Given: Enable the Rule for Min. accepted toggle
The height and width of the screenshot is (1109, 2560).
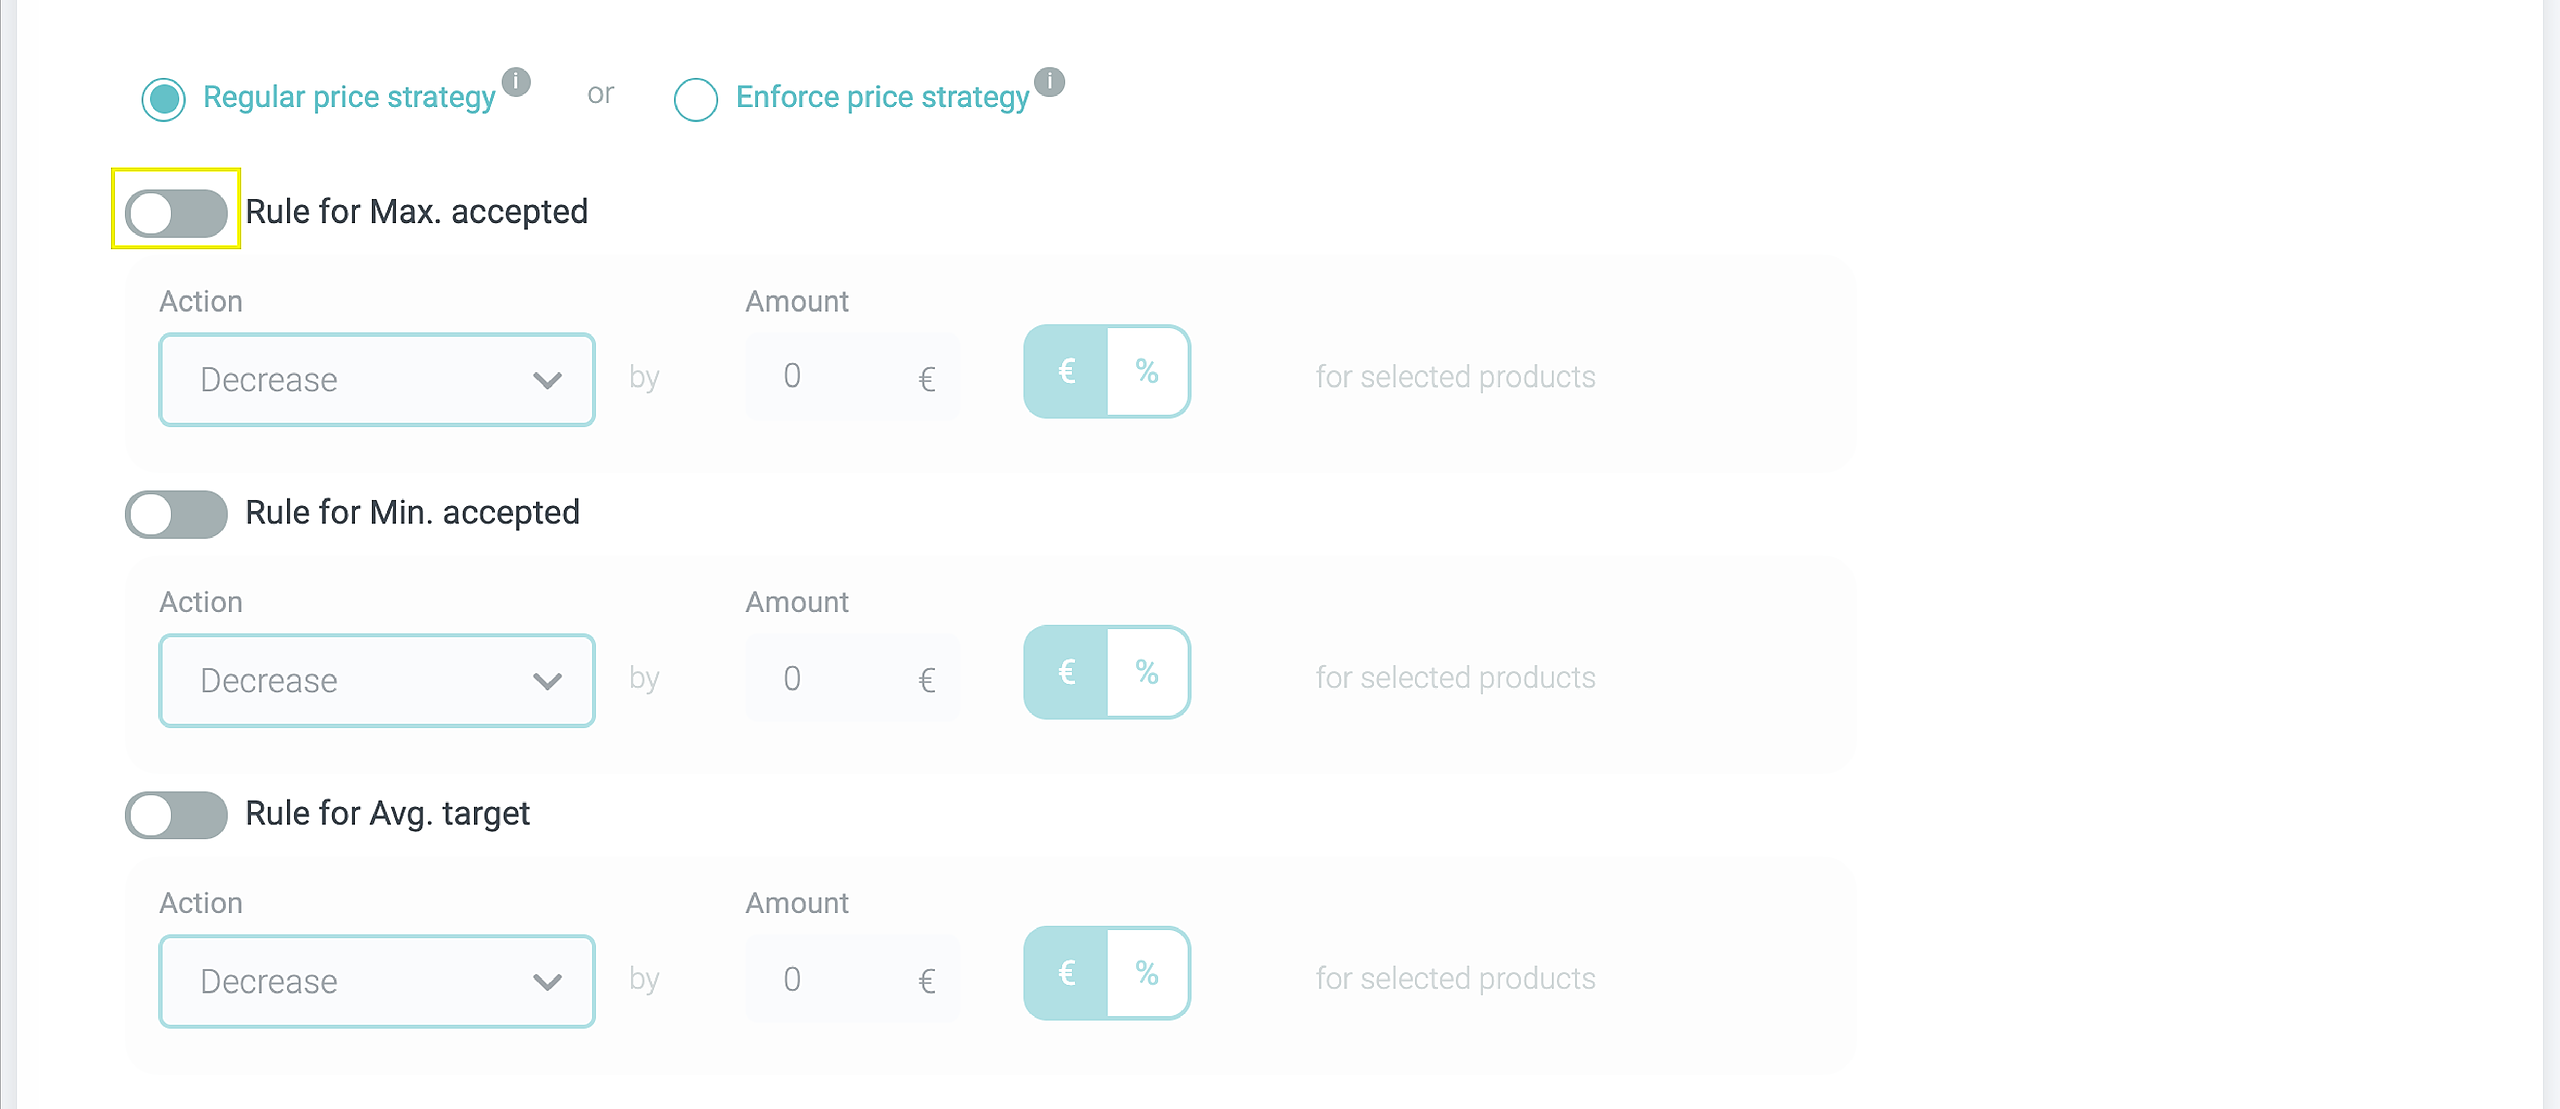Looking at the screenshot, I should [176, 514].
